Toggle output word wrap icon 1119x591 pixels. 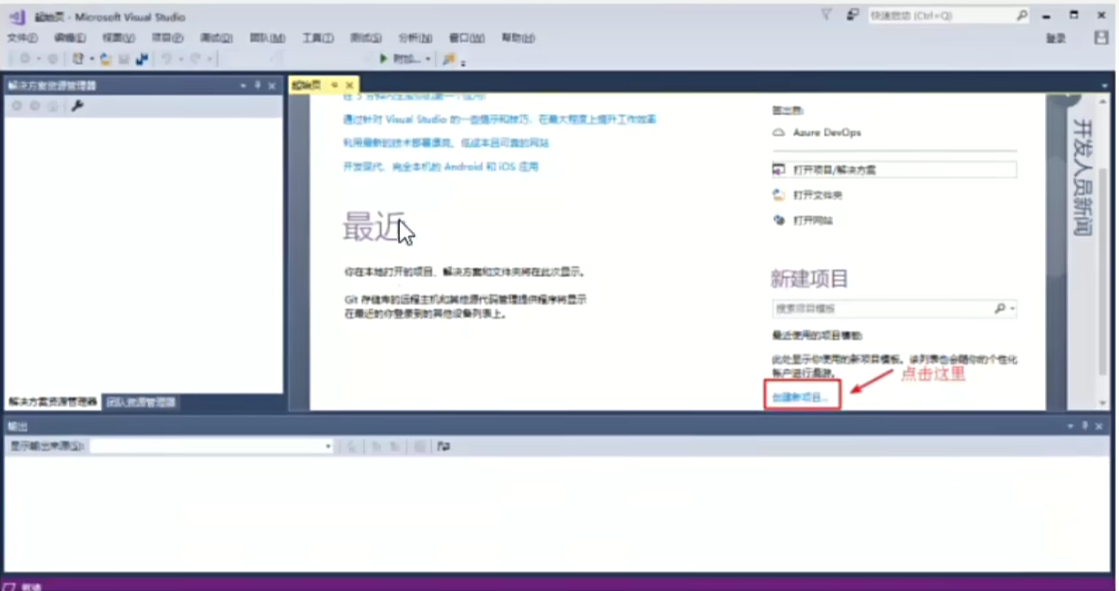coord(444,446)
